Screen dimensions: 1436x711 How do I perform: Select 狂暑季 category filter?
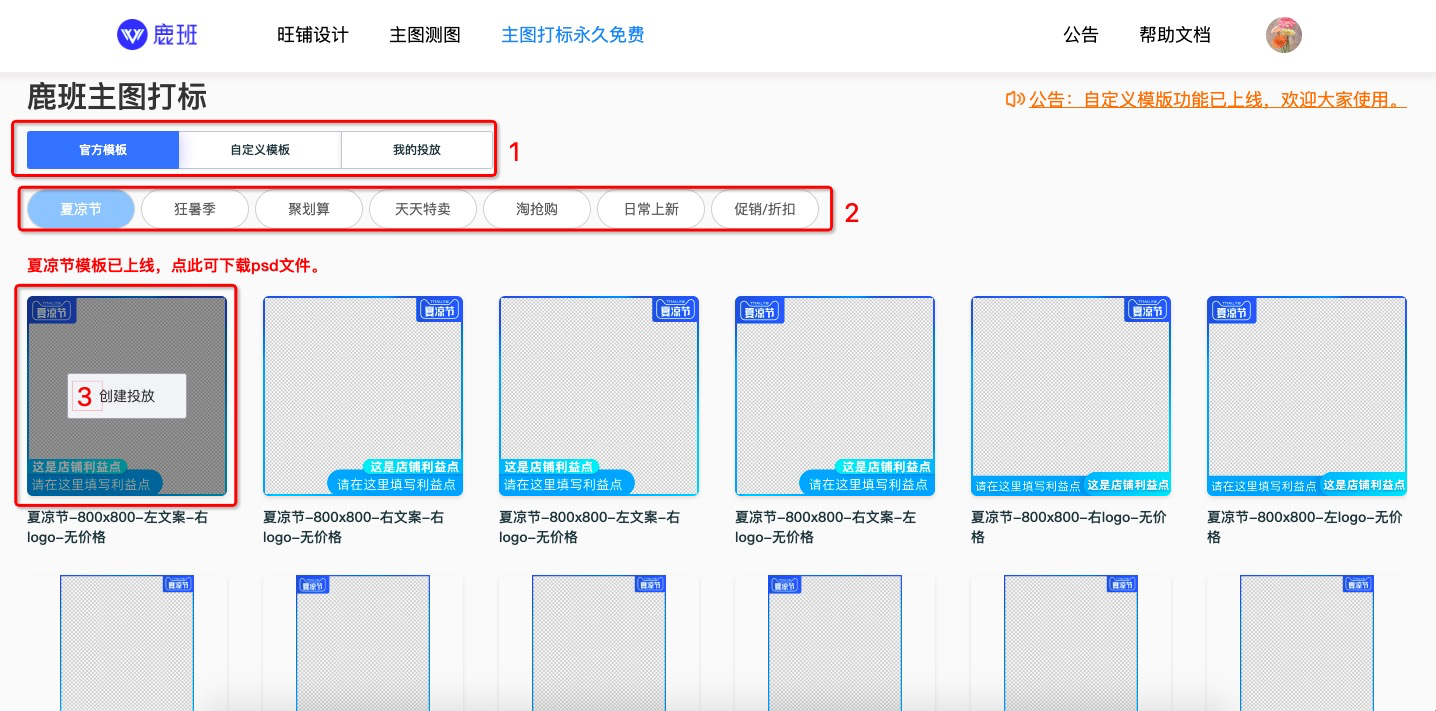pos(195,210)
